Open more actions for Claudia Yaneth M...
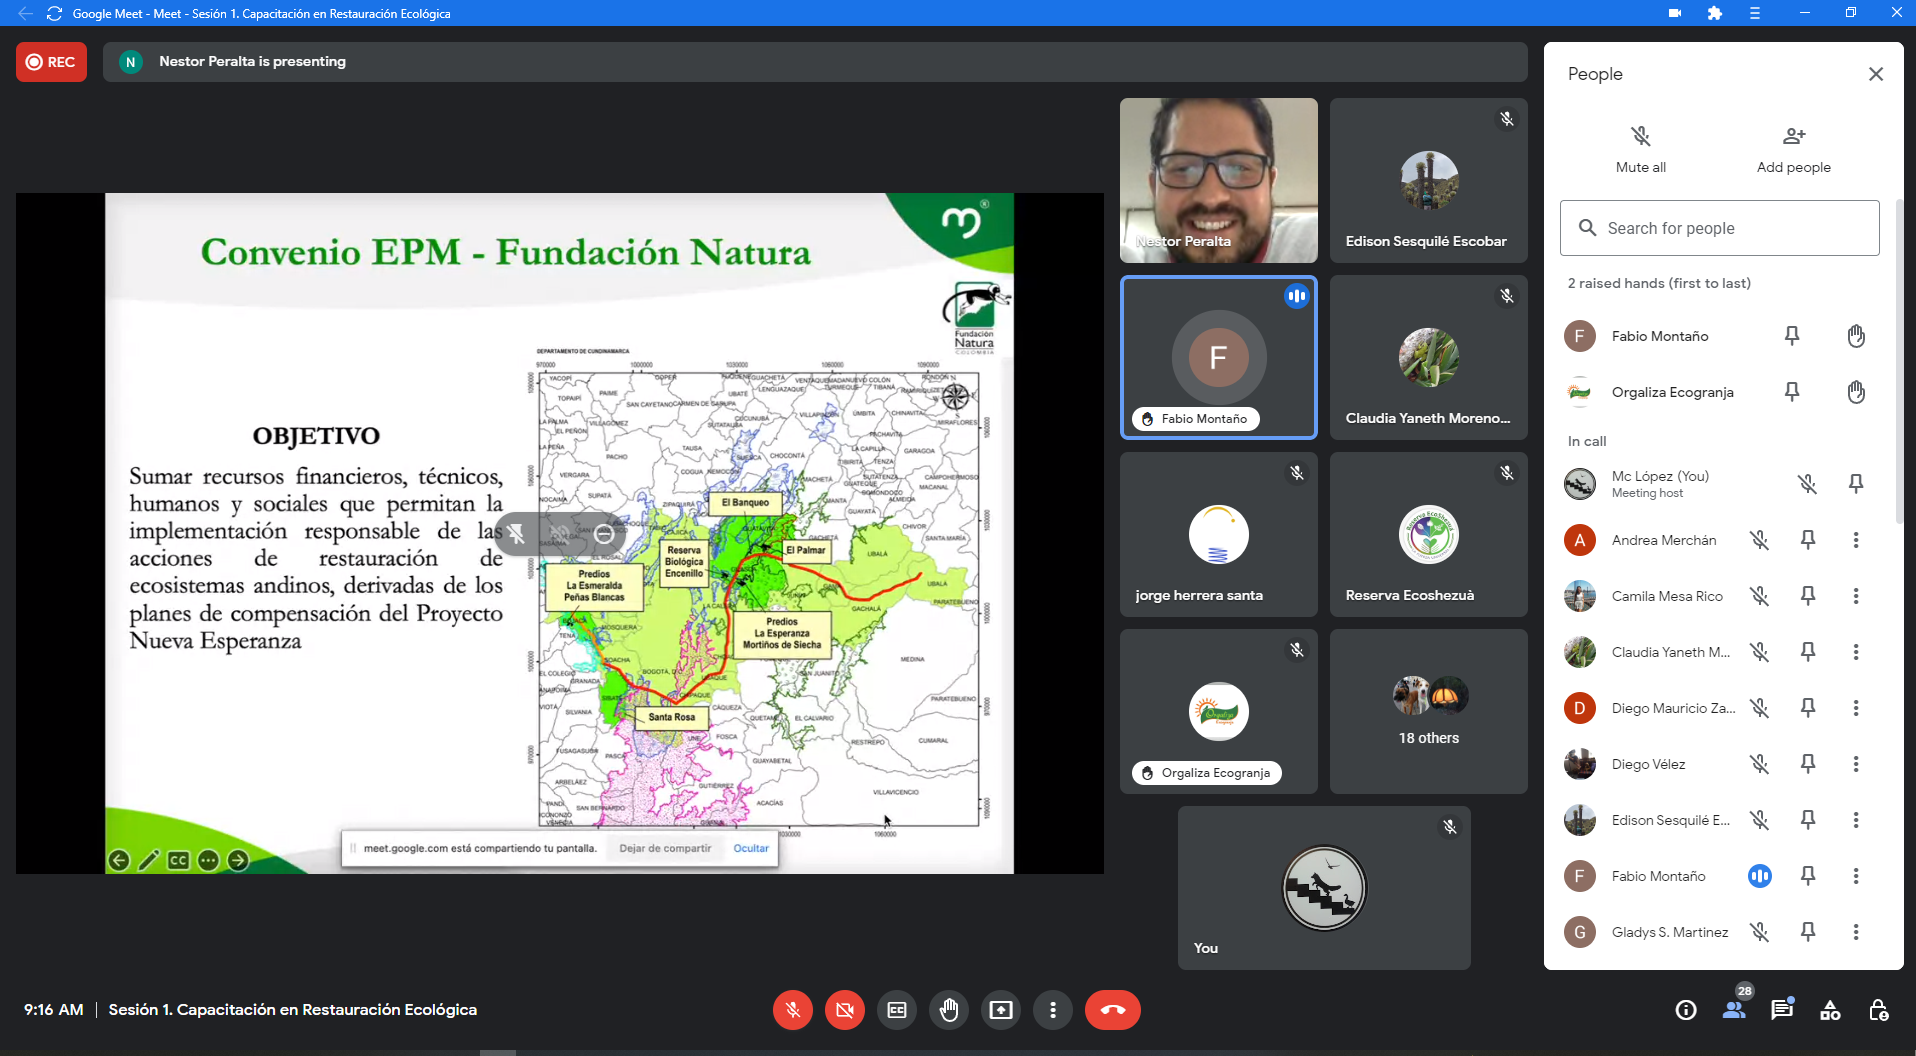This screenshot has height=1056, width=1916. click(1856, 652)
